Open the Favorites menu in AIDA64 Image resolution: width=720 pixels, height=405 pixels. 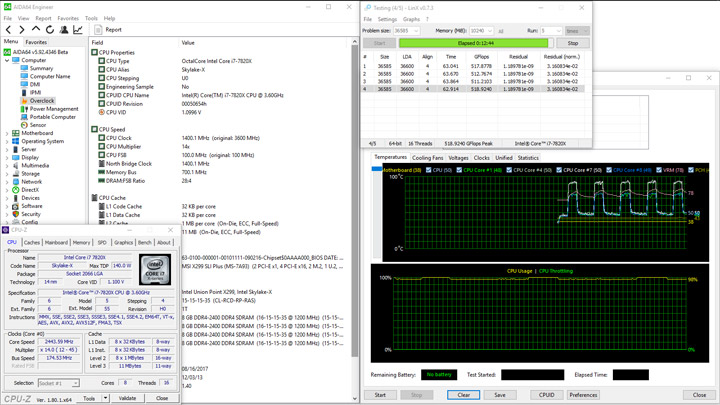click(x=68, y=18)
